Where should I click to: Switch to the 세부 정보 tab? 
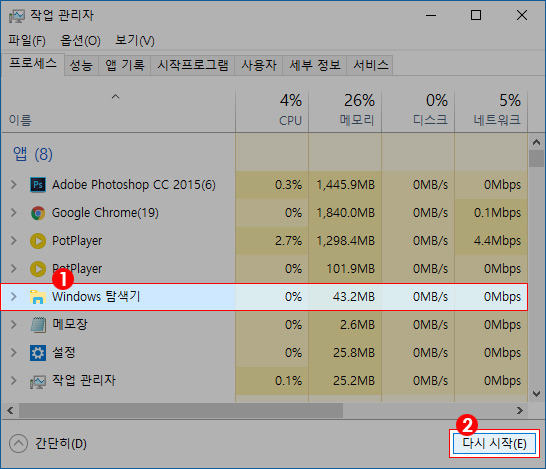[x=315, y=65]
